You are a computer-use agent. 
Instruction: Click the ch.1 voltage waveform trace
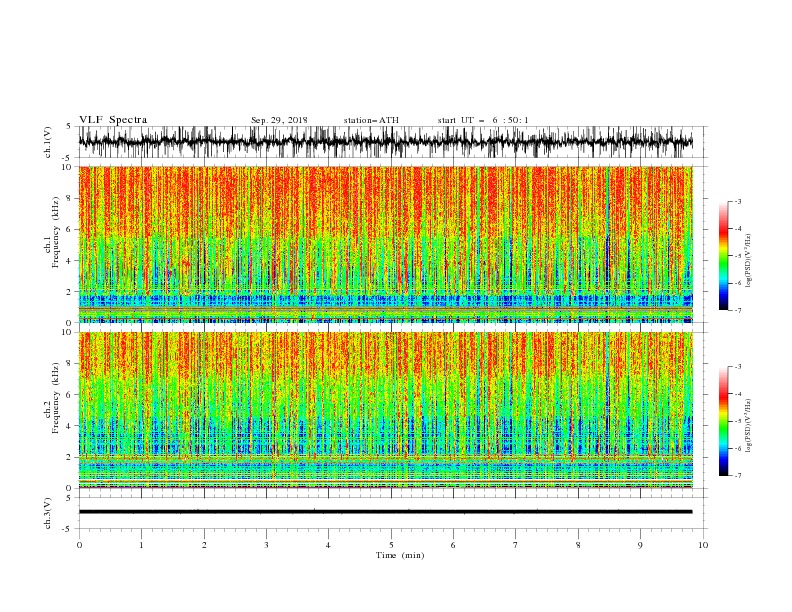click(x=385, y=142)
